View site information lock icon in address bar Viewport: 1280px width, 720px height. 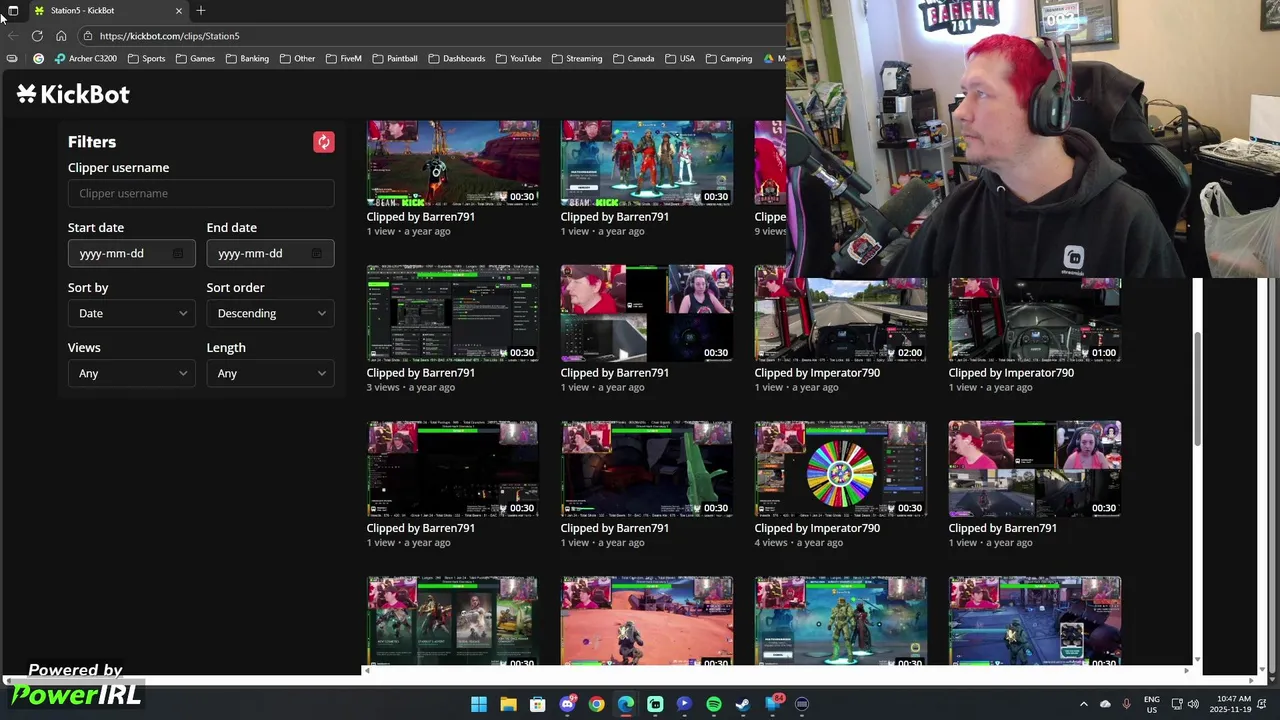88,36
